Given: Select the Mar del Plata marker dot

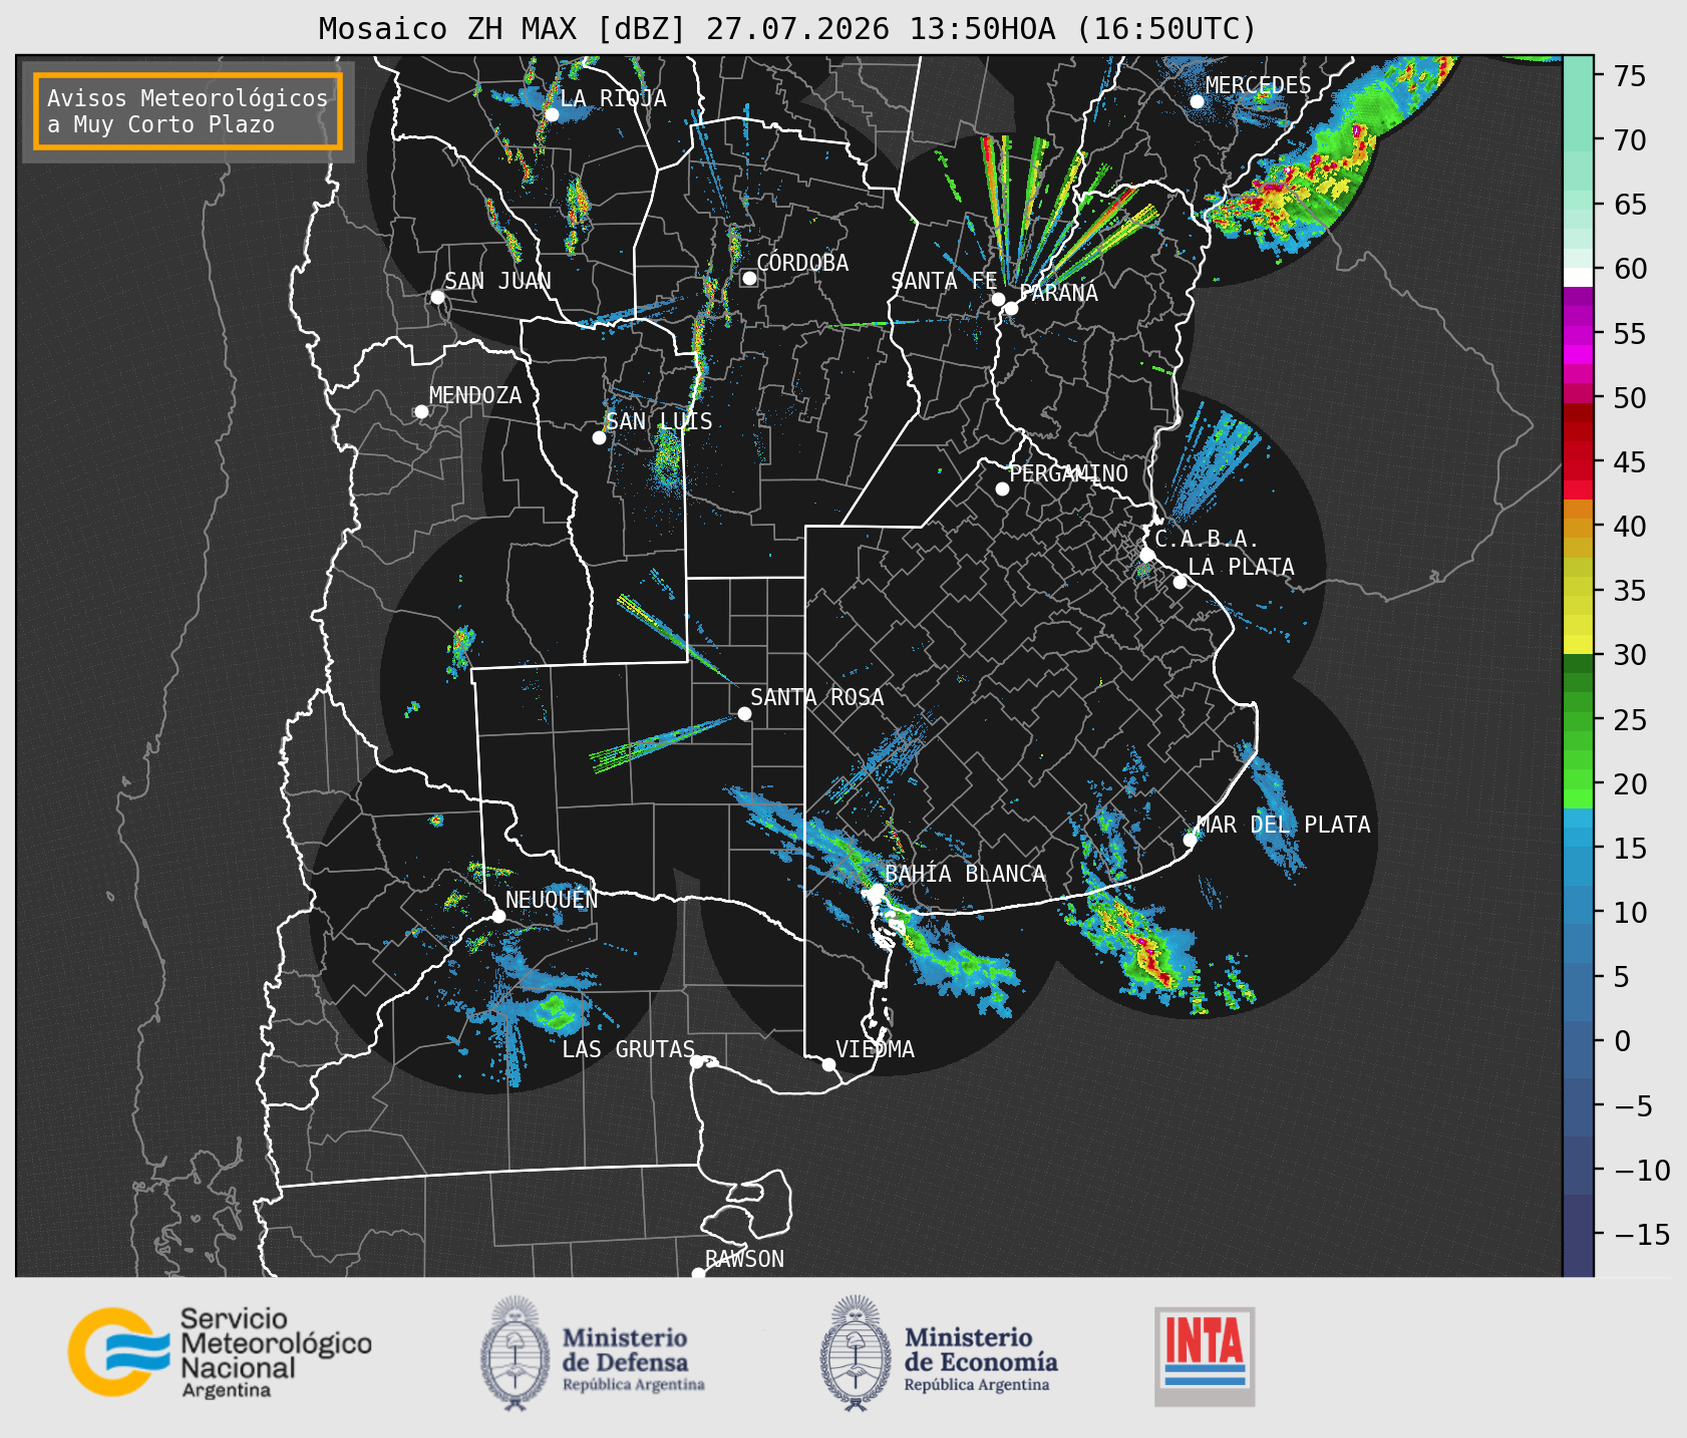Looking at the screenshot, I should click(x=1190, y=839).
